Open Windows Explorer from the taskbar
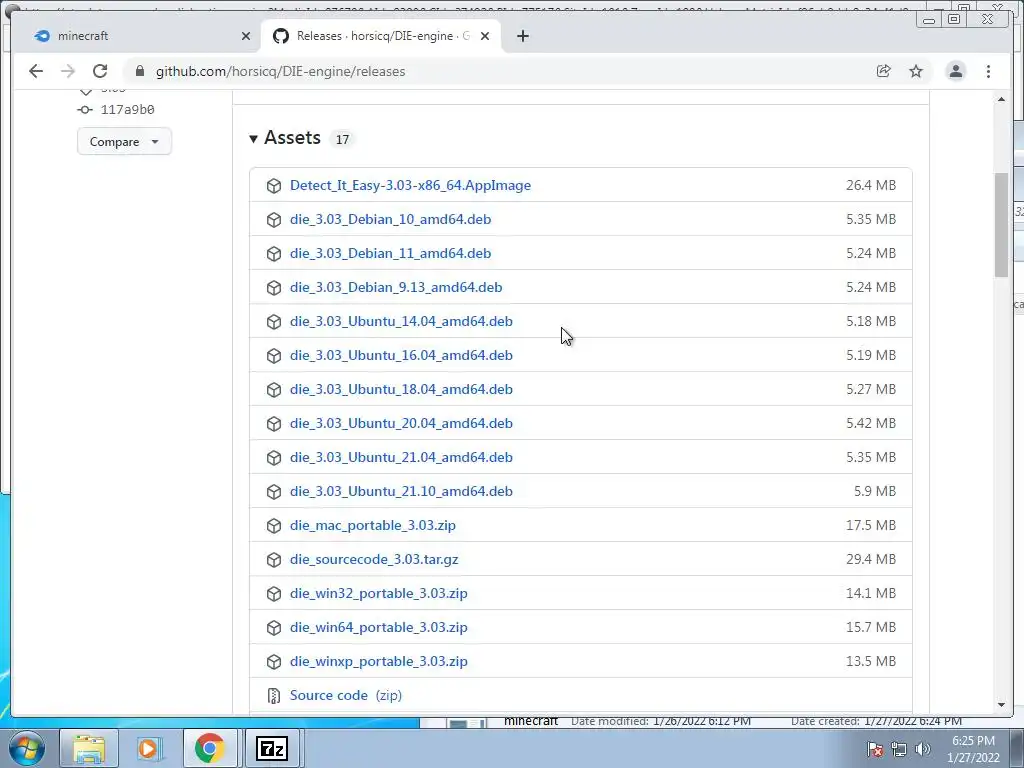 (89, 748)
